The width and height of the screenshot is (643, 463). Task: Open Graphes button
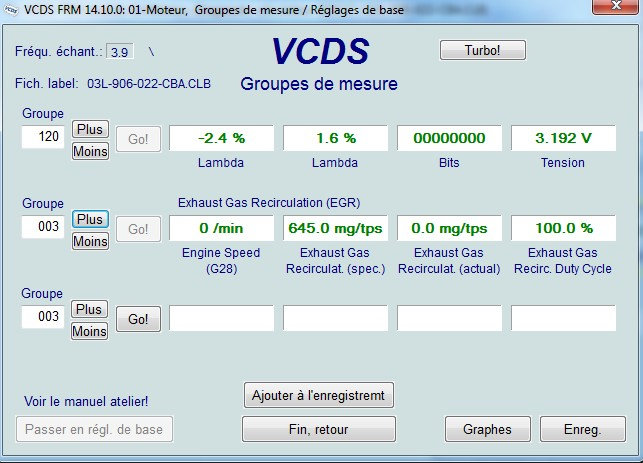[488, 429]
